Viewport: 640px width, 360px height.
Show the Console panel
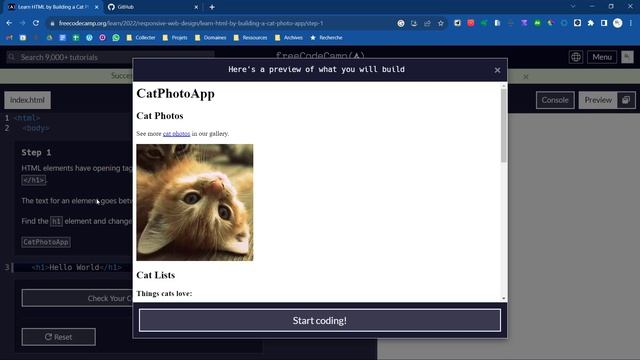[555, 100]
